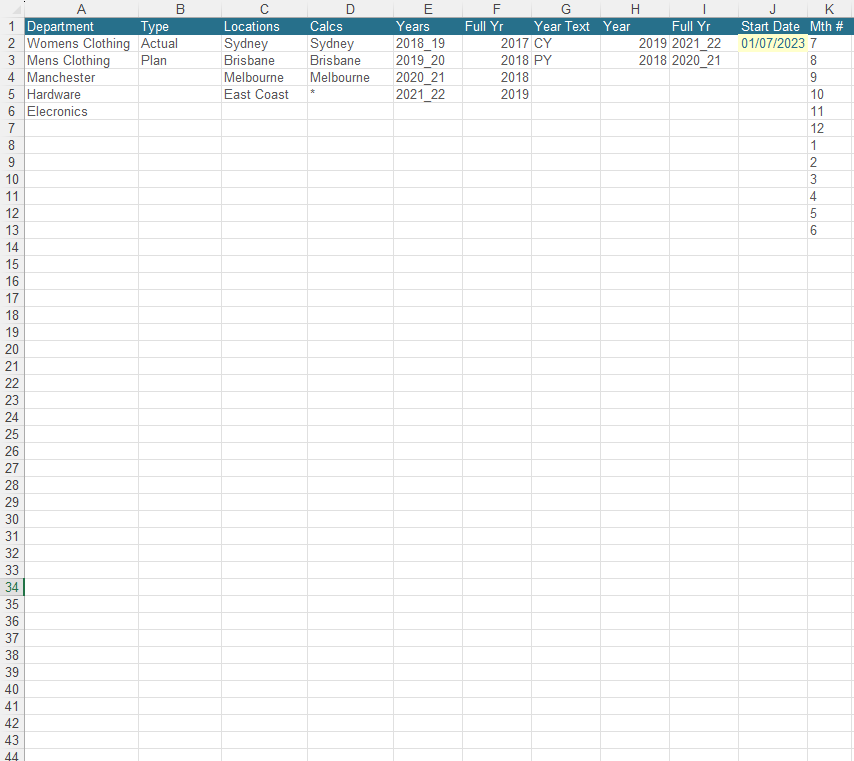Click the 2018 cell in Year column
Viewport: 854px width, 761px height.
click(x=635, y=60)
